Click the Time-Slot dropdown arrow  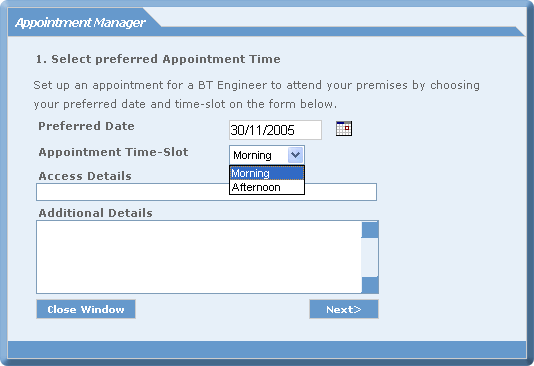click(295, 155)
